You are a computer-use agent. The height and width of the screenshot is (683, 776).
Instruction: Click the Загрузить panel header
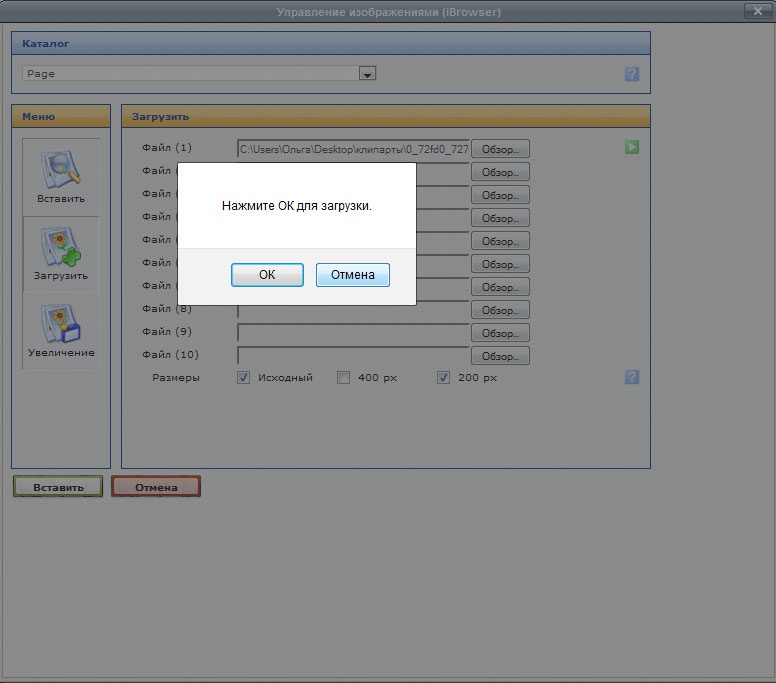[386, 116]
